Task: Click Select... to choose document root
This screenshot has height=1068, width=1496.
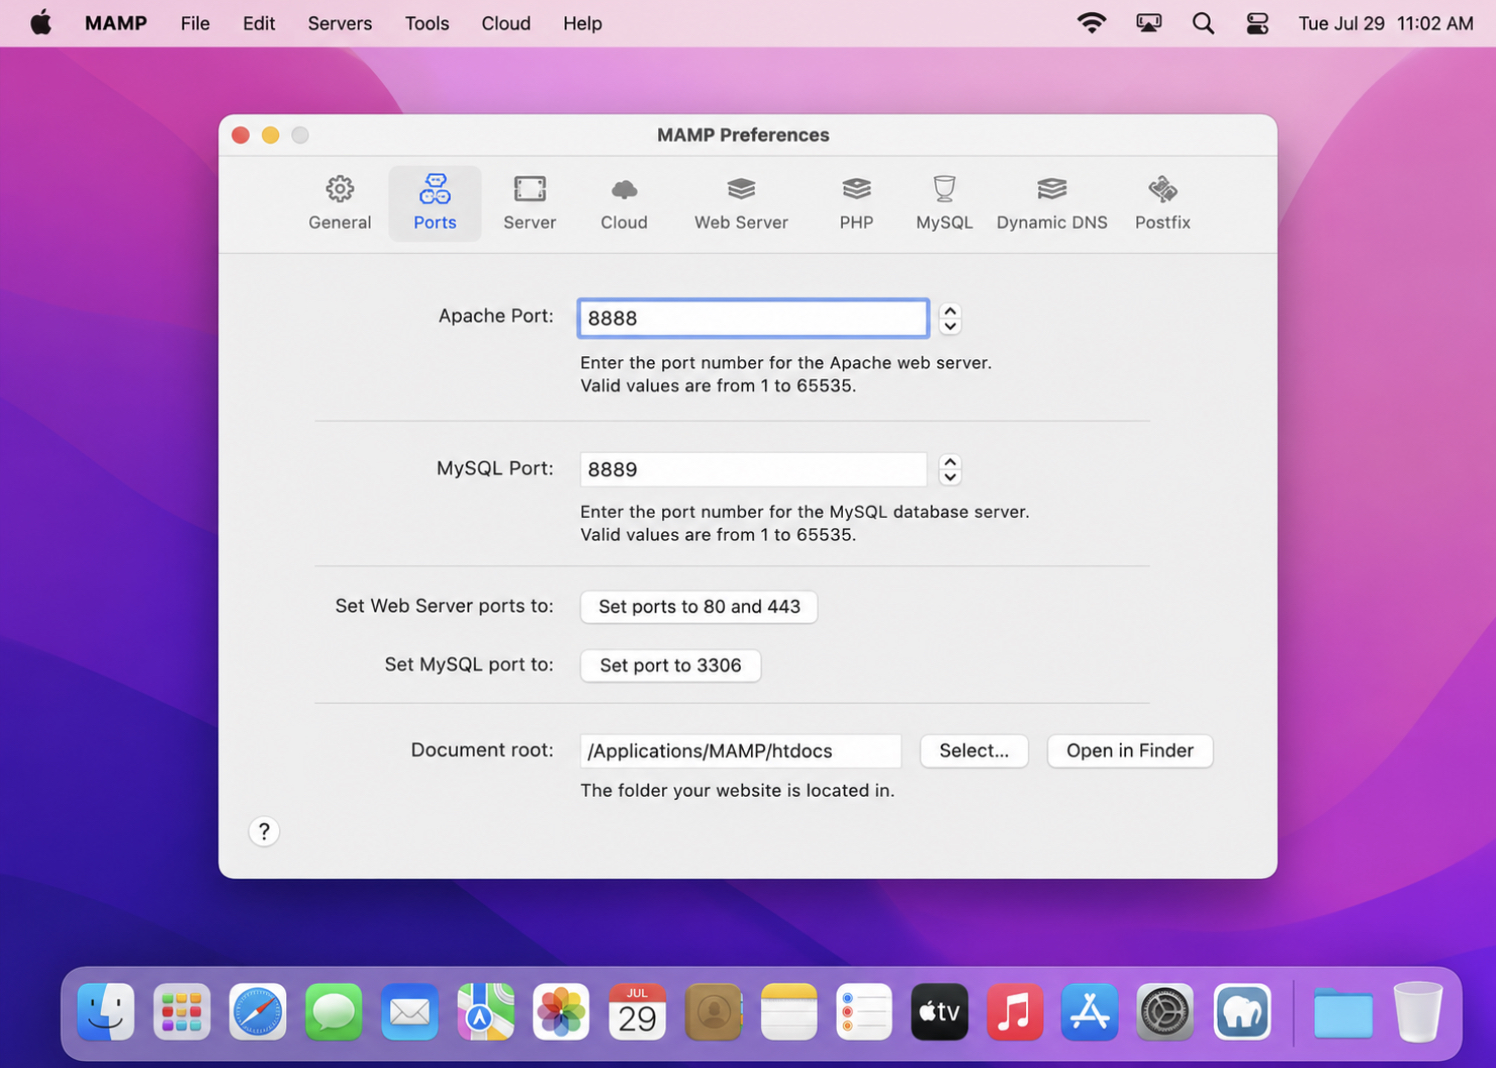Action: tap(974, 751)
